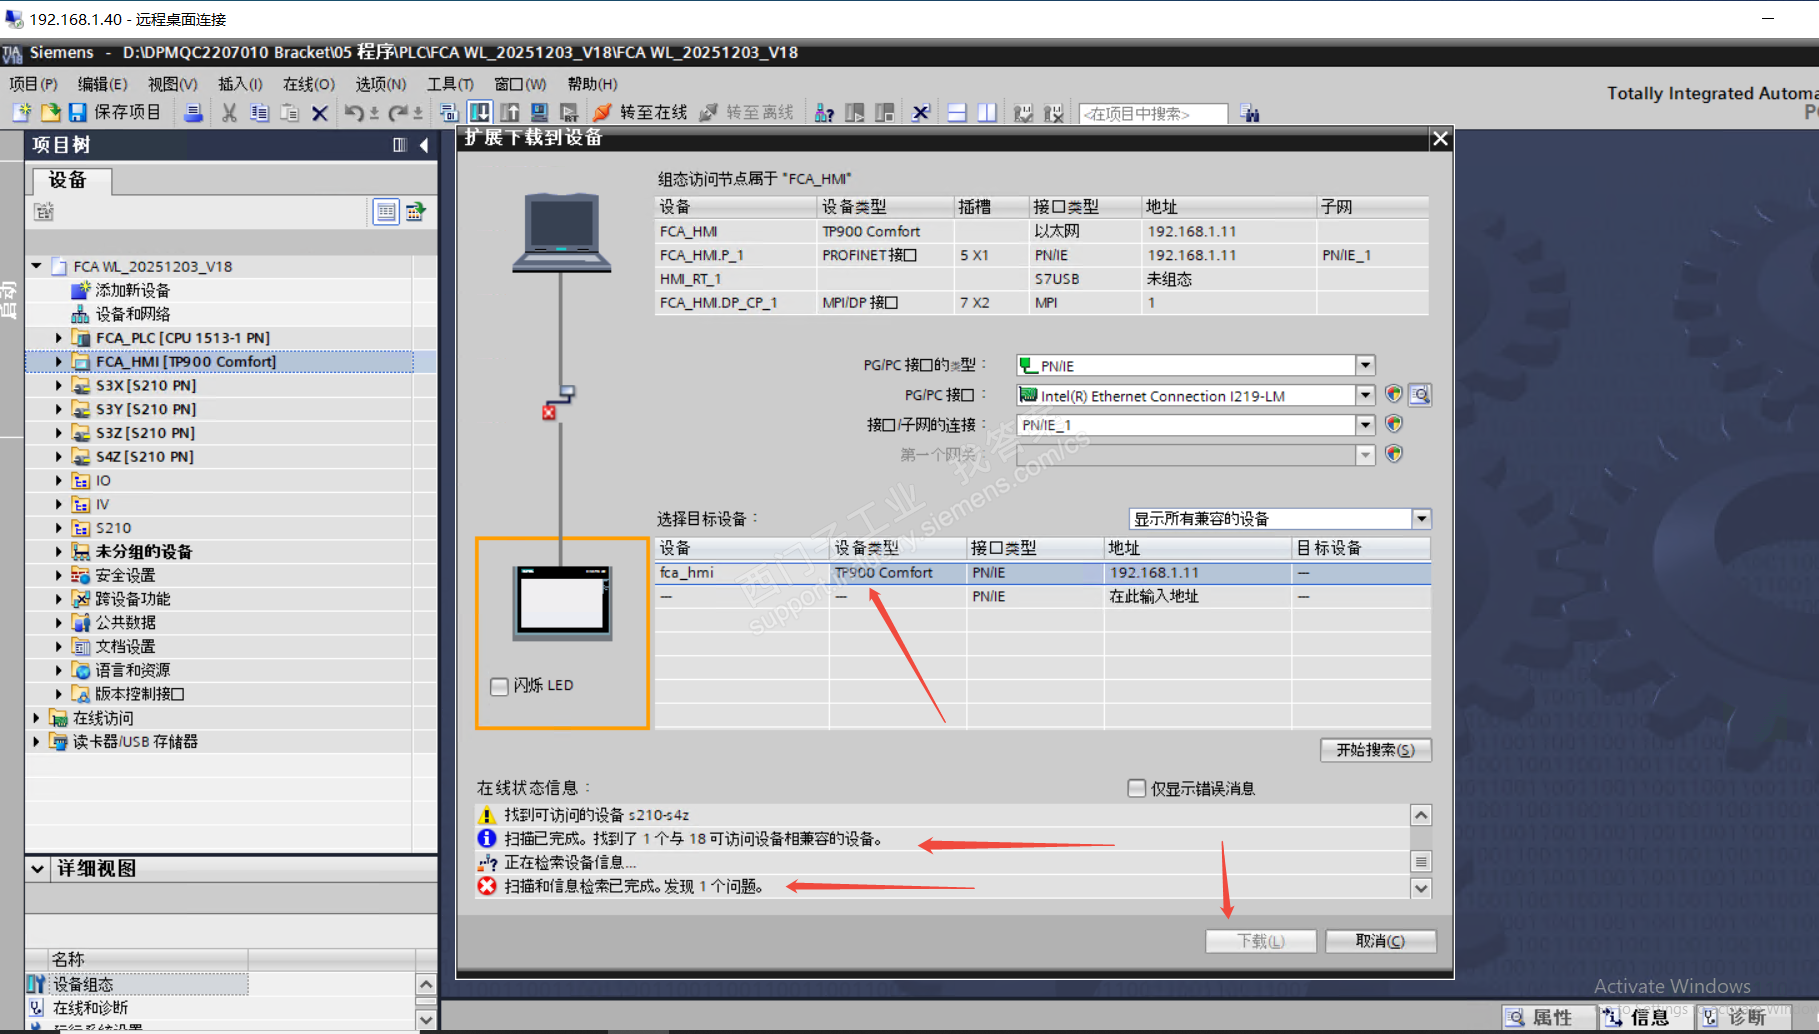Check the show only error messages box
The height and width of the screenshot is (1034, 1819).
click(1136, 788)
